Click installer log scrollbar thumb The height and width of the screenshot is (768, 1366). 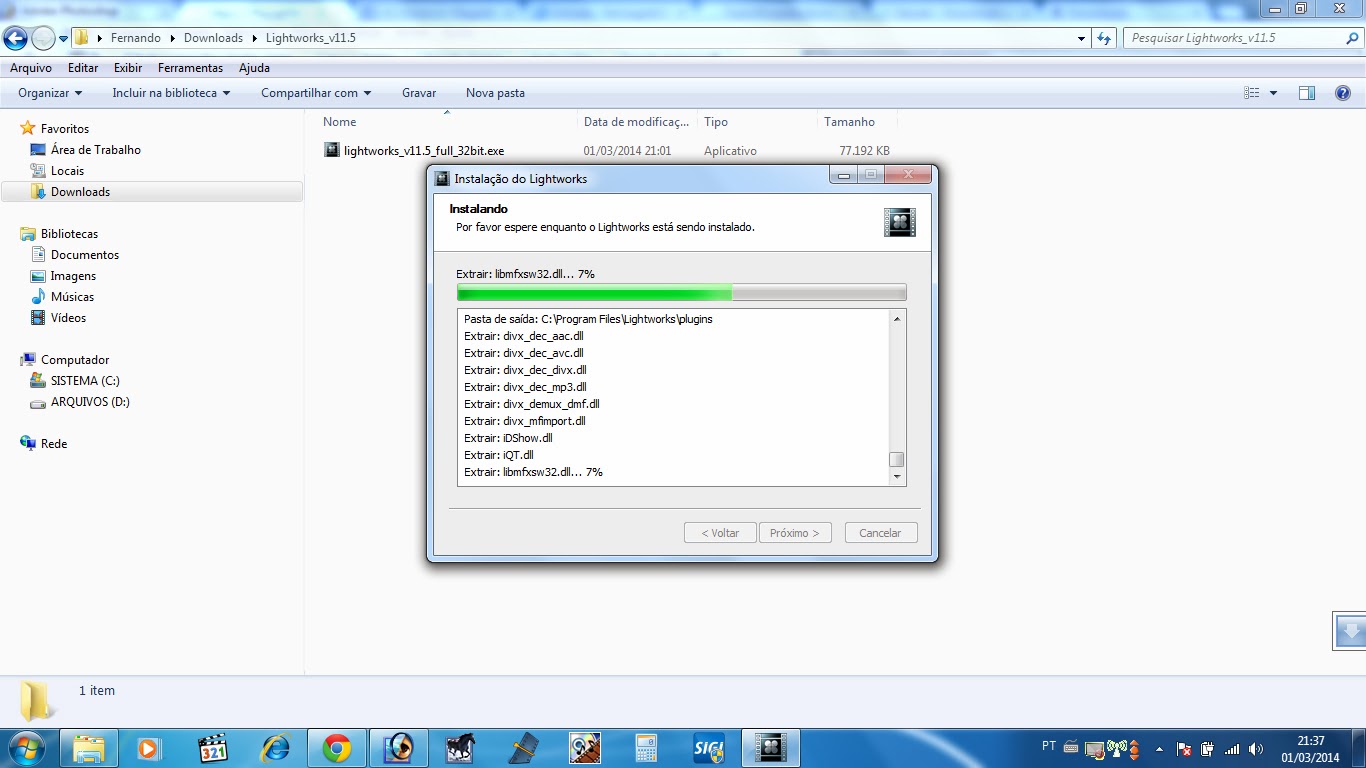tap(897, 460)
